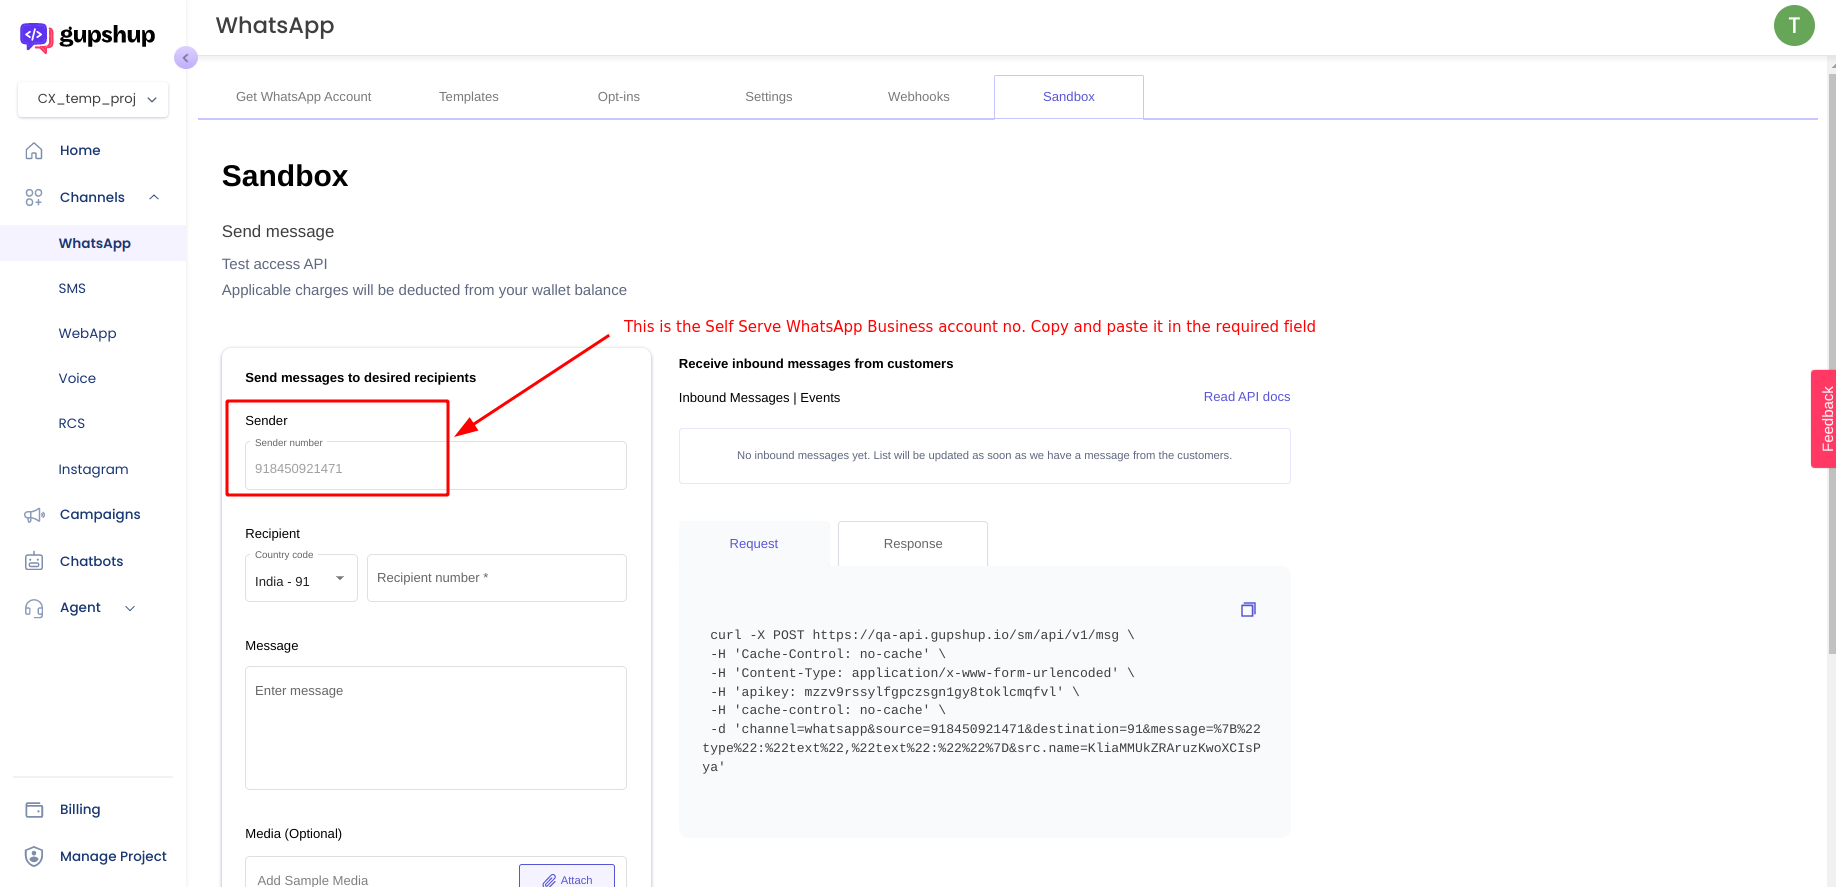
Task: Expand the Agent menu chevron
Action: tap(130, 608)
